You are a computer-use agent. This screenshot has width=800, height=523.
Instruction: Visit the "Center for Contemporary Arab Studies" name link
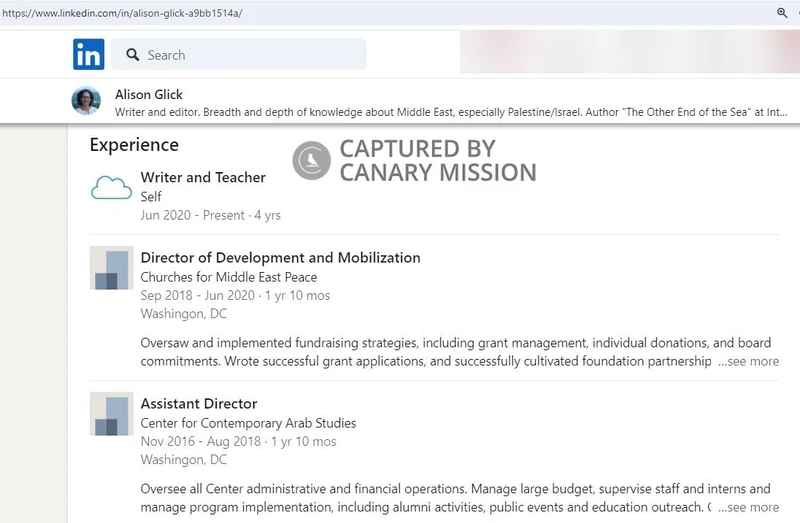coord(248,423)
